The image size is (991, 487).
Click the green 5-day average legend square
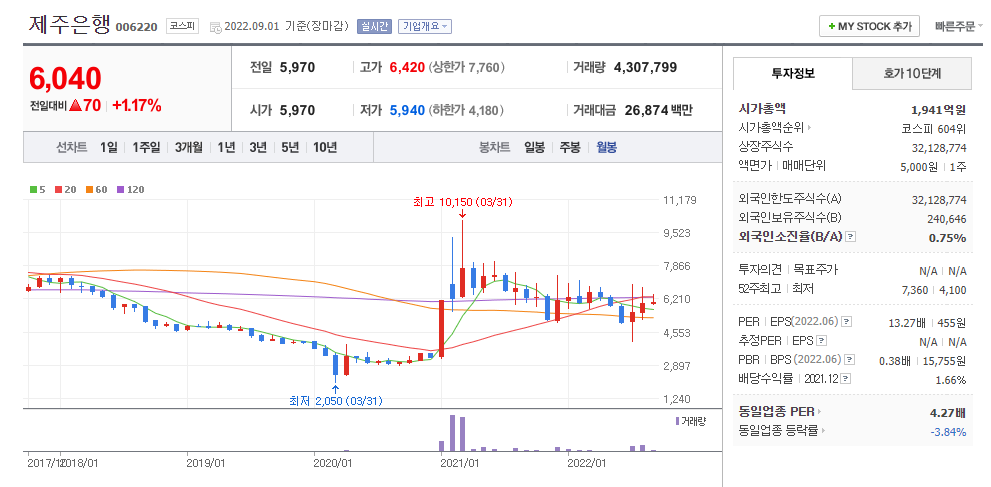(x=33, y=189)
